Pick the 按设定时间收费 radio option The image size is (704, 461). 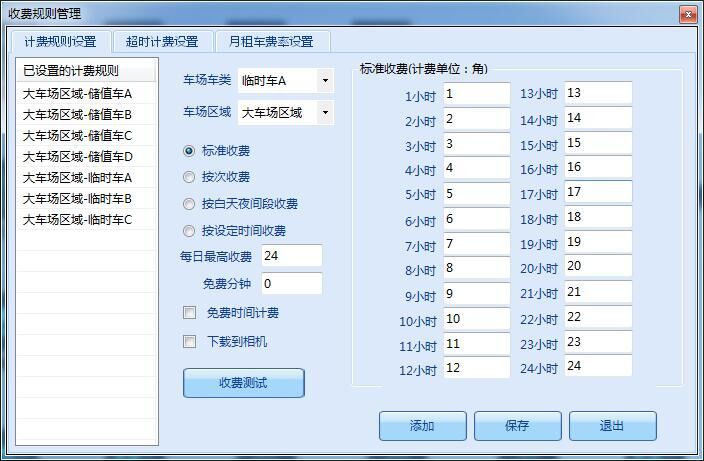[189, 231]
